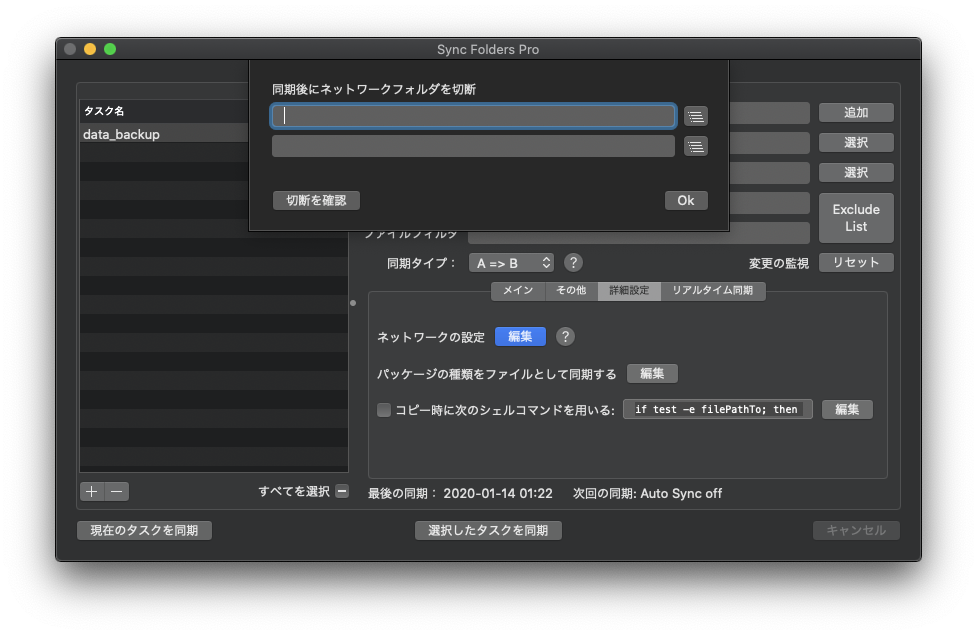
Task: Select the 詳細設定 tab
Action: pyautogui.click(x=629, y=290)
